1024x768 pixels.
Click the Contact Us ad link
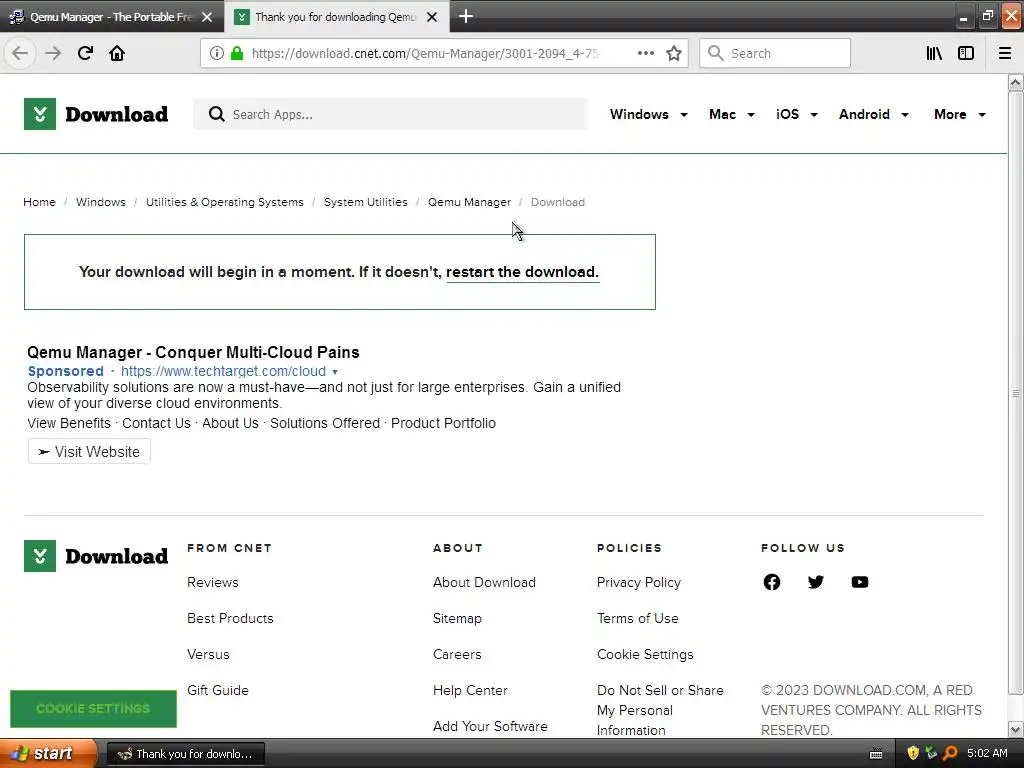click(156, 423)
